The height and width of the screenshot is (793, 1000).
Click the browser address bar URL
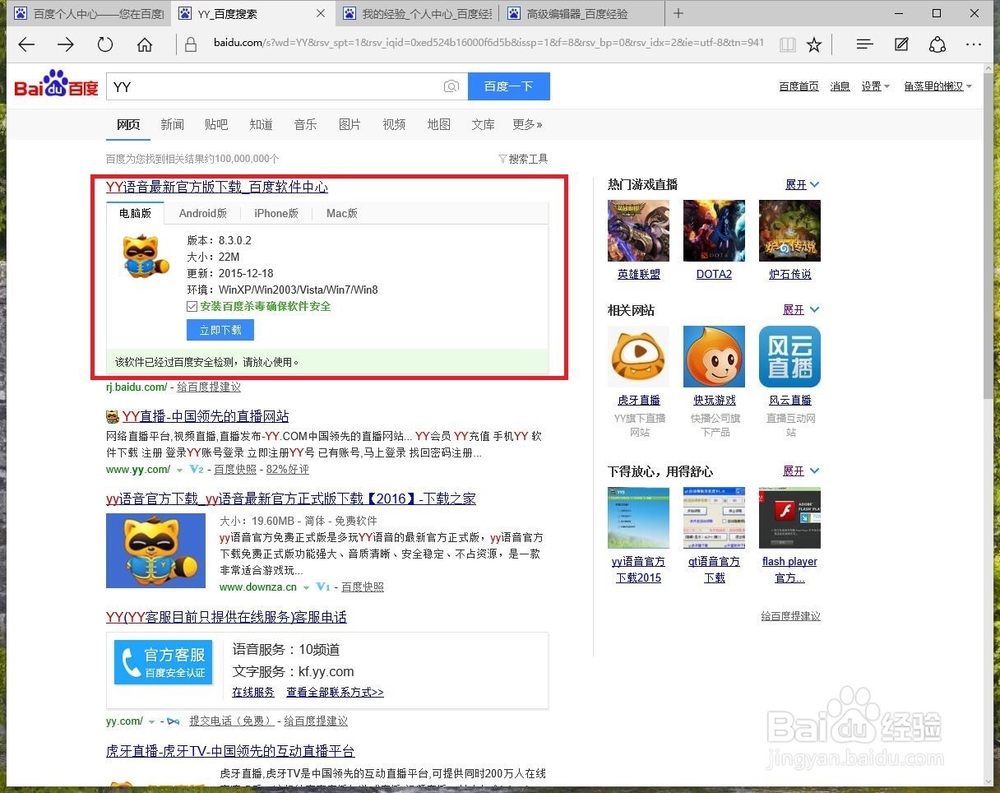click(x=488, y=43)
